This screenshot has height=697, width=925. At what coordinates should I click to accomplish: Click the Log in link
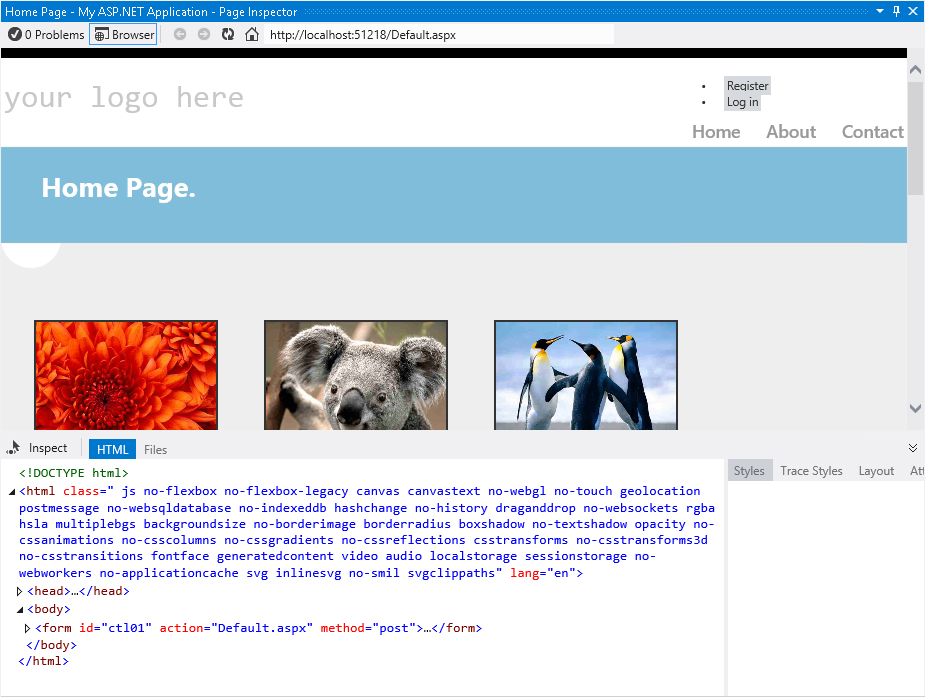[x=743, y=101]
